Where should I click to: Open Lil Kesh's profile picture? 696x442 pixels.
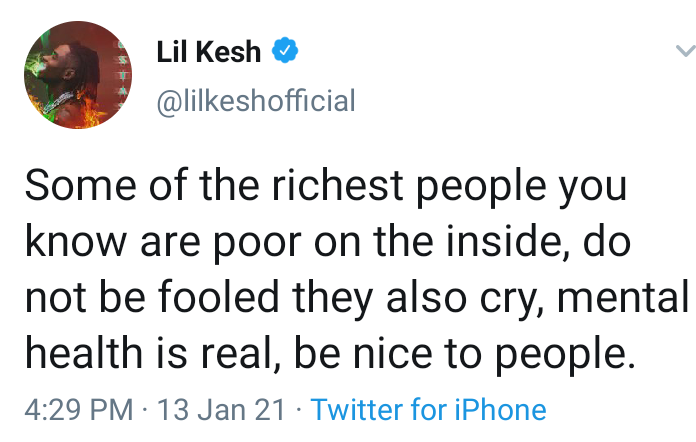point(78,75)
